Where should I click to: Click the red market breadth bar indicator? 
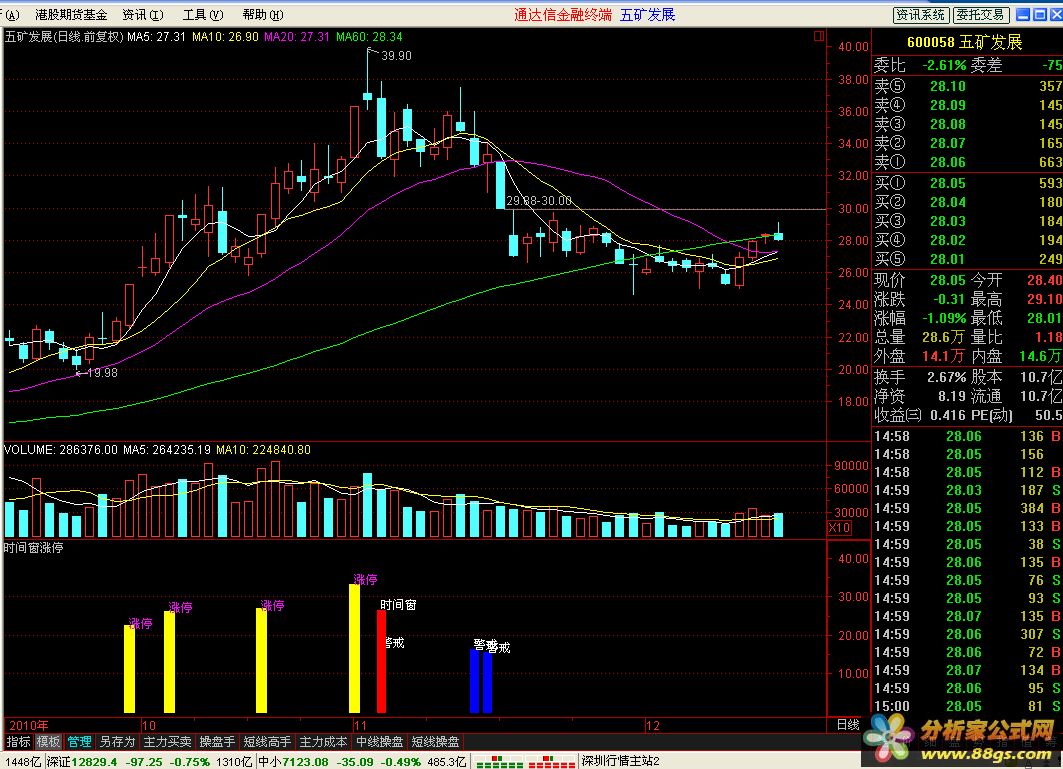(x=552, y=762)
